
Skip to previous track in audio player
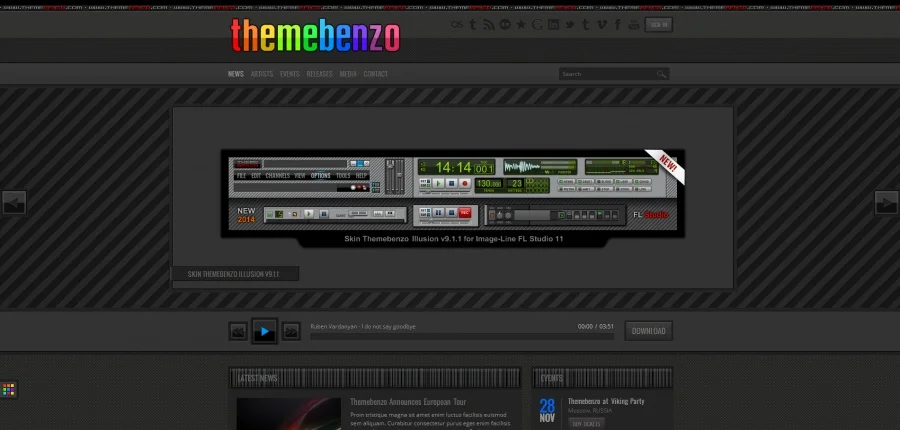[238, 331]
